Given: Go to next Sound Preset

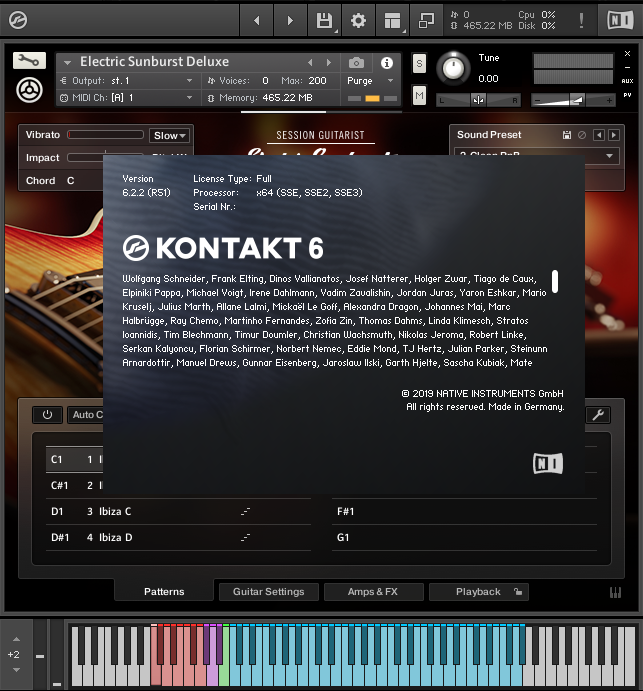Looking at the screenshot, I should point(613,135).
